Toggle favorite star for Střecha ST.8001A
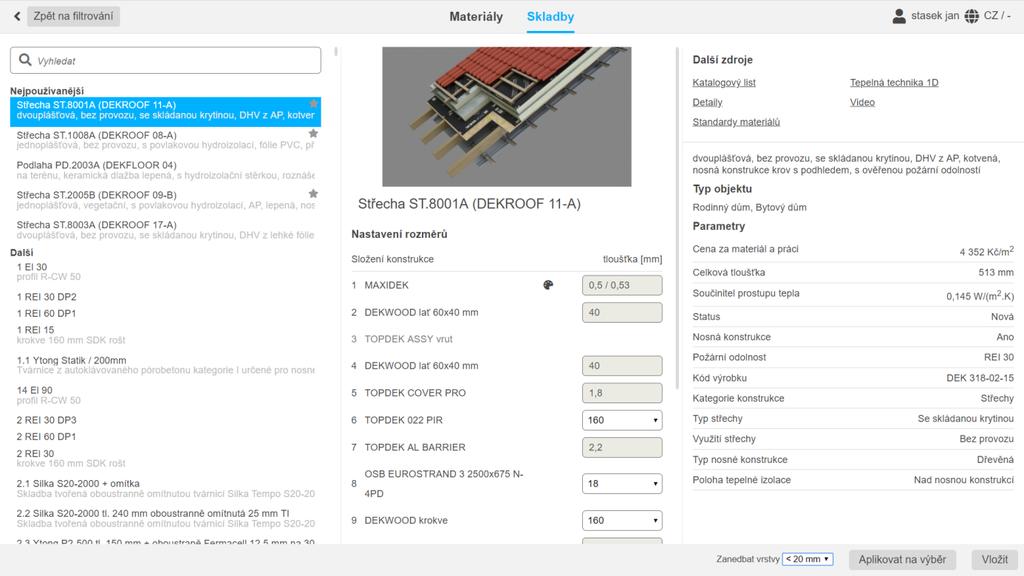 click(313, 104)
